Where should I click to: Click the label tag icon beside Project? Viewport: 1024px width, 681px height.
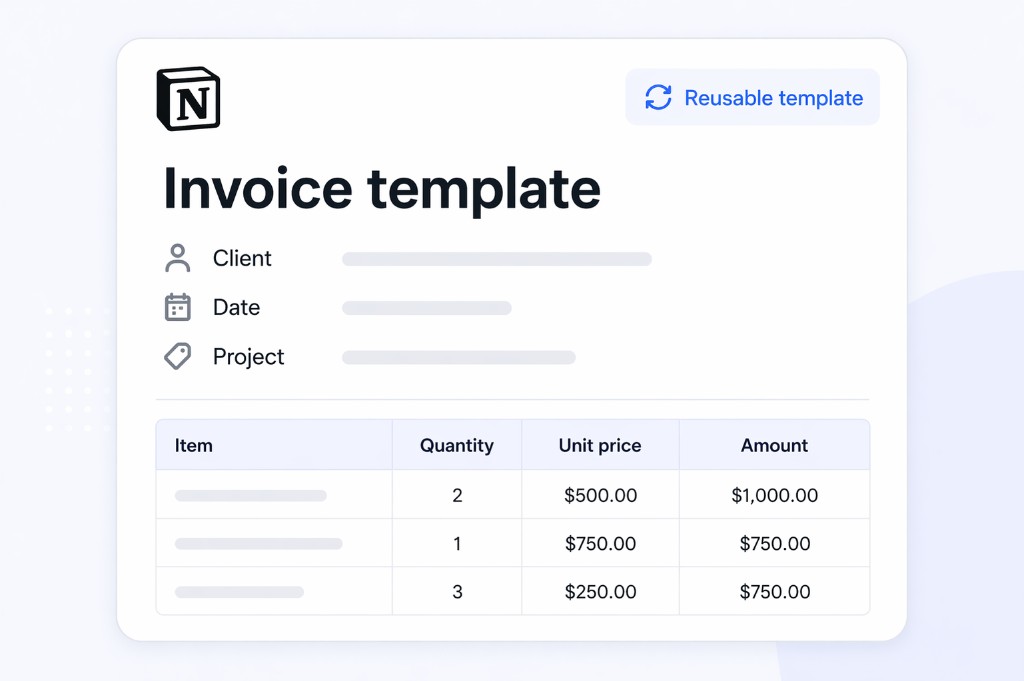[x=178, y=356]
